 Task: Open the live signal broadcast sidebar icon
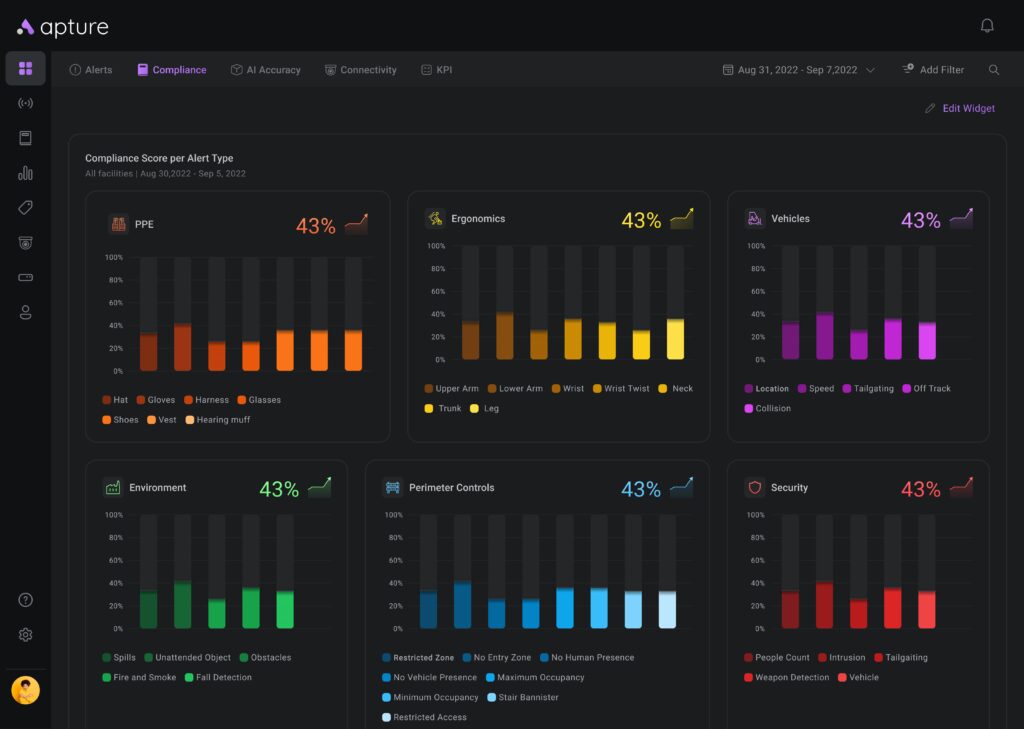click(x=26, y=103)
